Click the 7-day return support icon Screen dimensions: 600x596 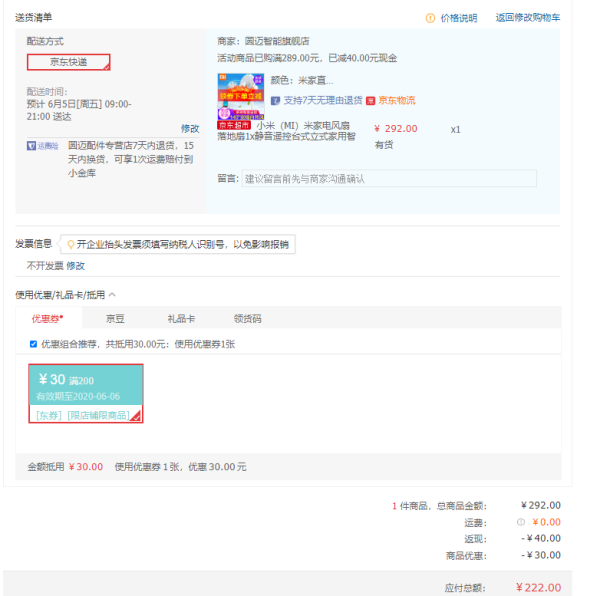[275, 101]
